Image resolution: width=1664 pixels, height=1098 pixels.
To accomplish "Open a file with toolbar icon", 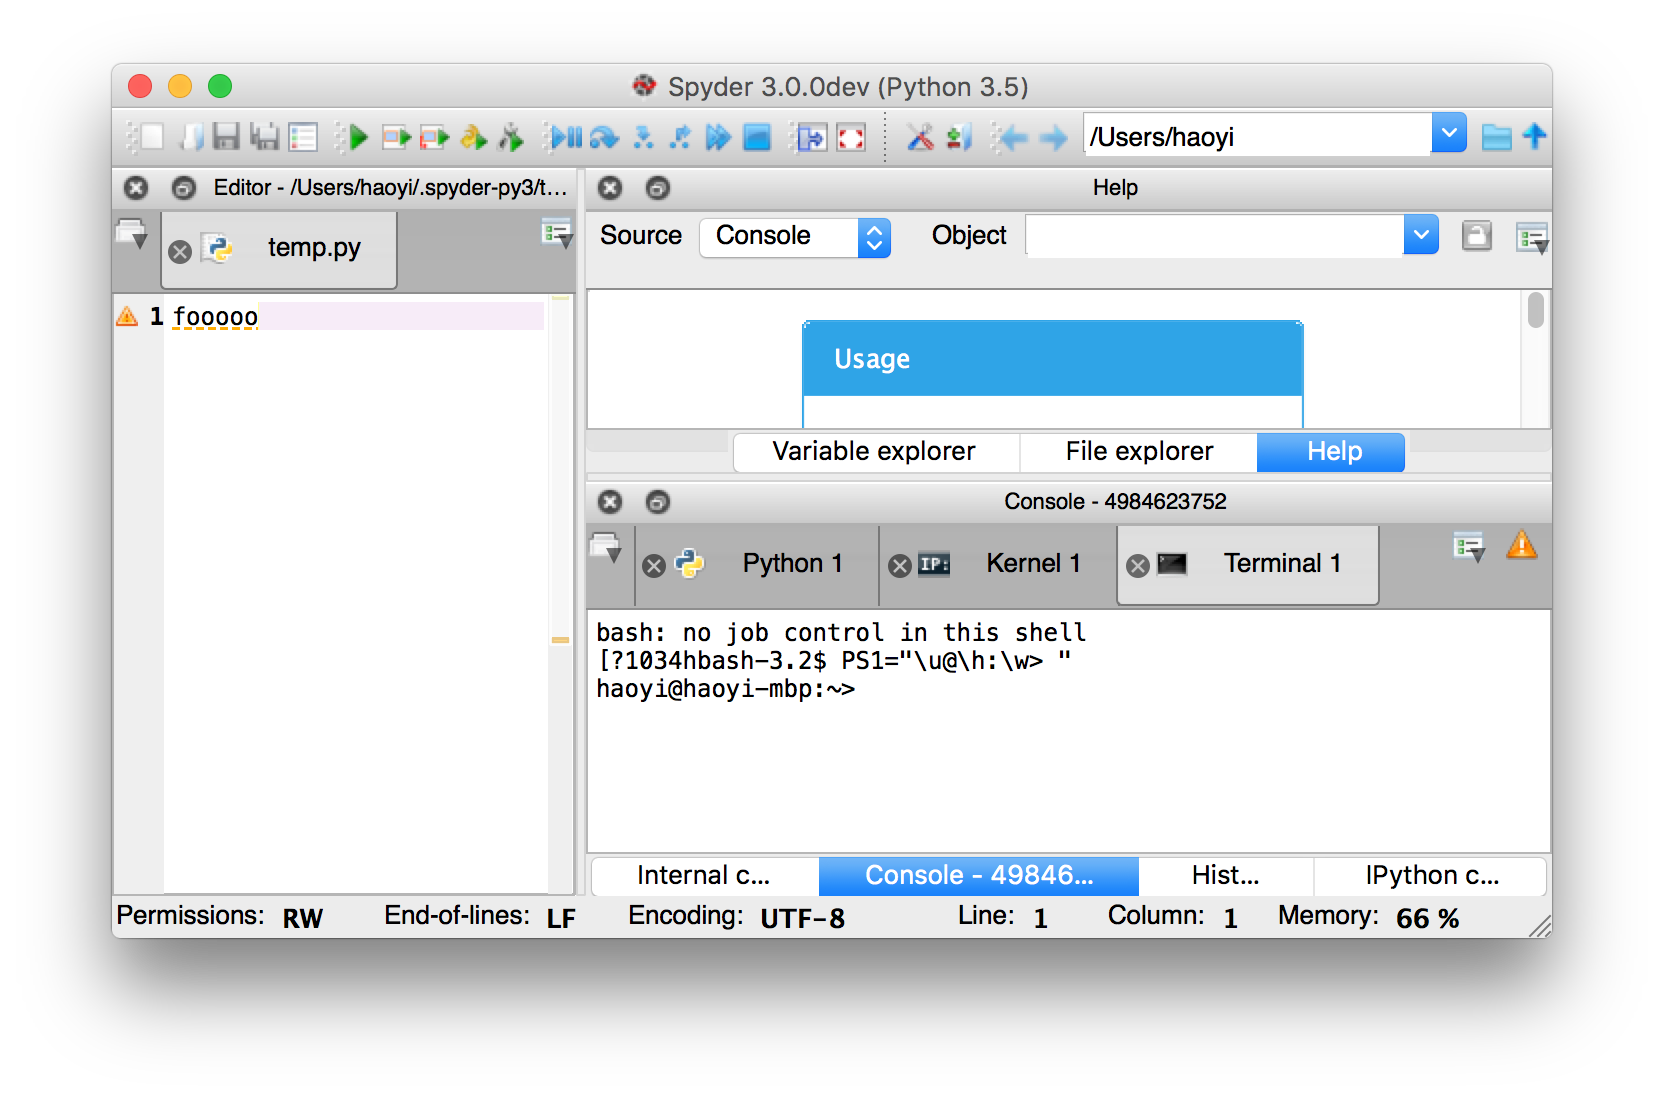I will (190, 137).
